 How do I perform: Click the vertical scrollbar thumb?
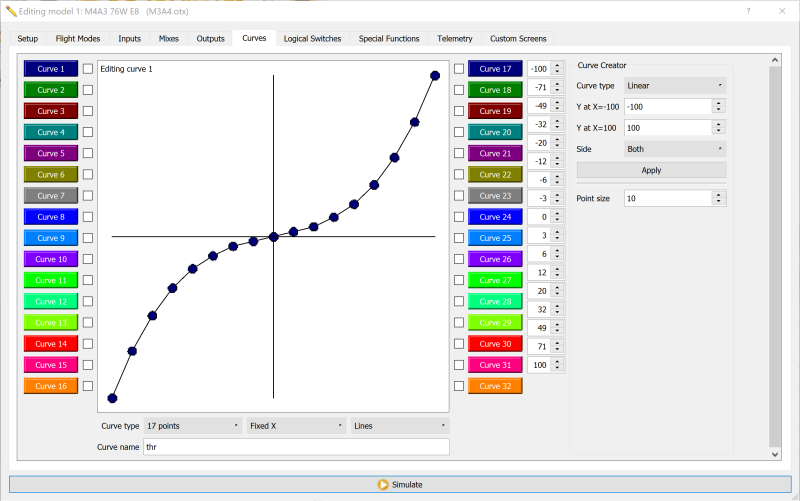coord(775,255)
